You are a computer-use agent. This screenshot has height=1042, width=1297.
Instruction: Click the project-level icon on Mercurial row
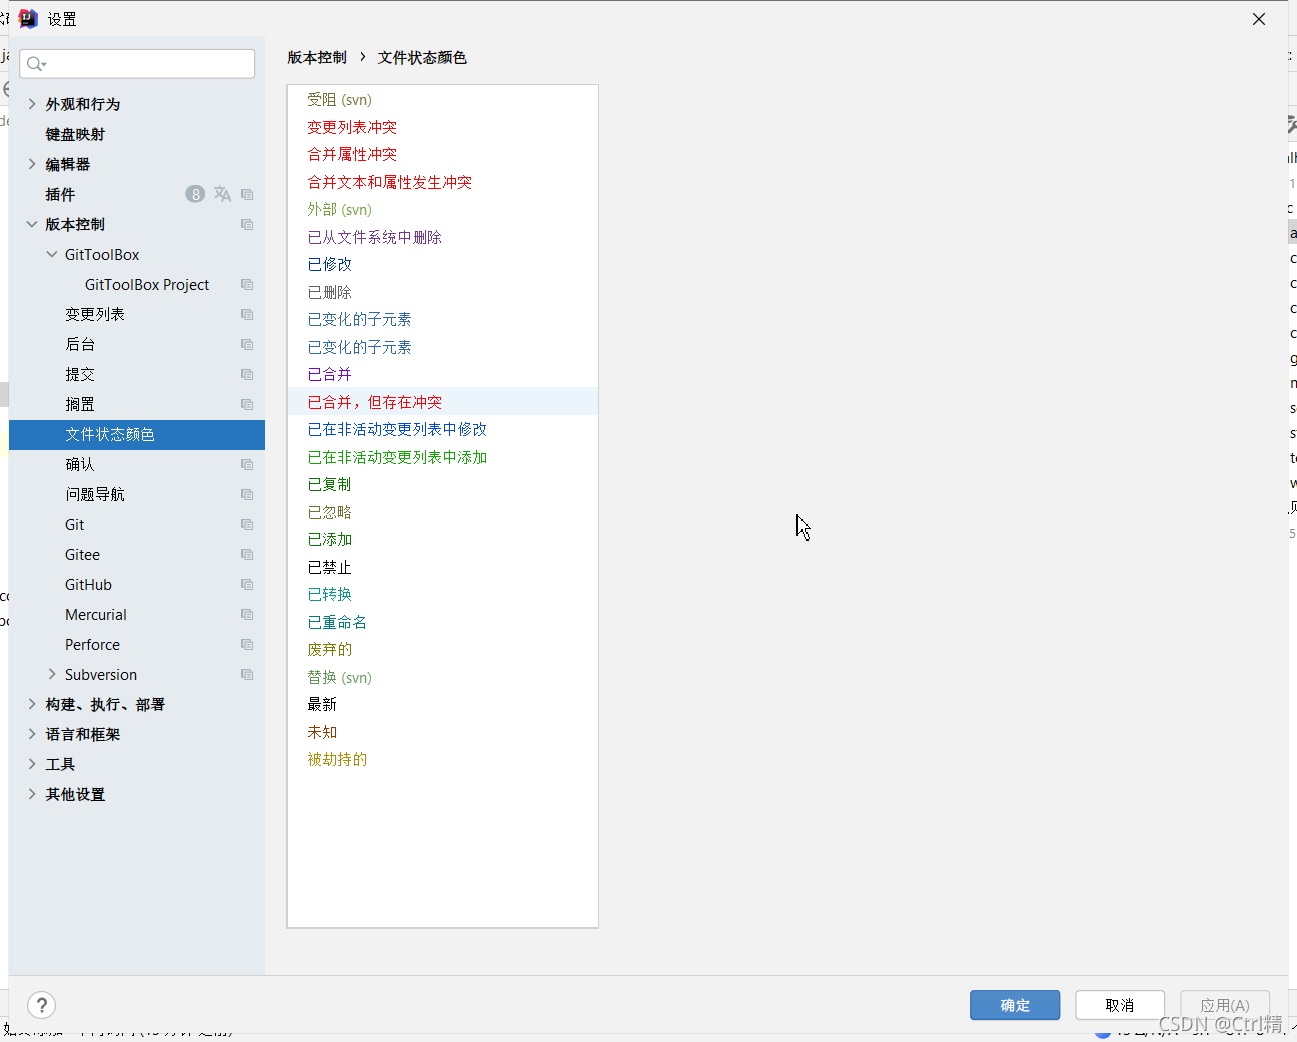[247, 614]
